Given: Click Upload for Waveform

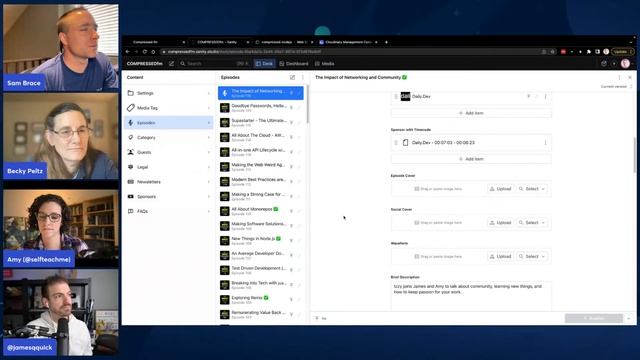Looking at the screenshot, I should [501, 256].
